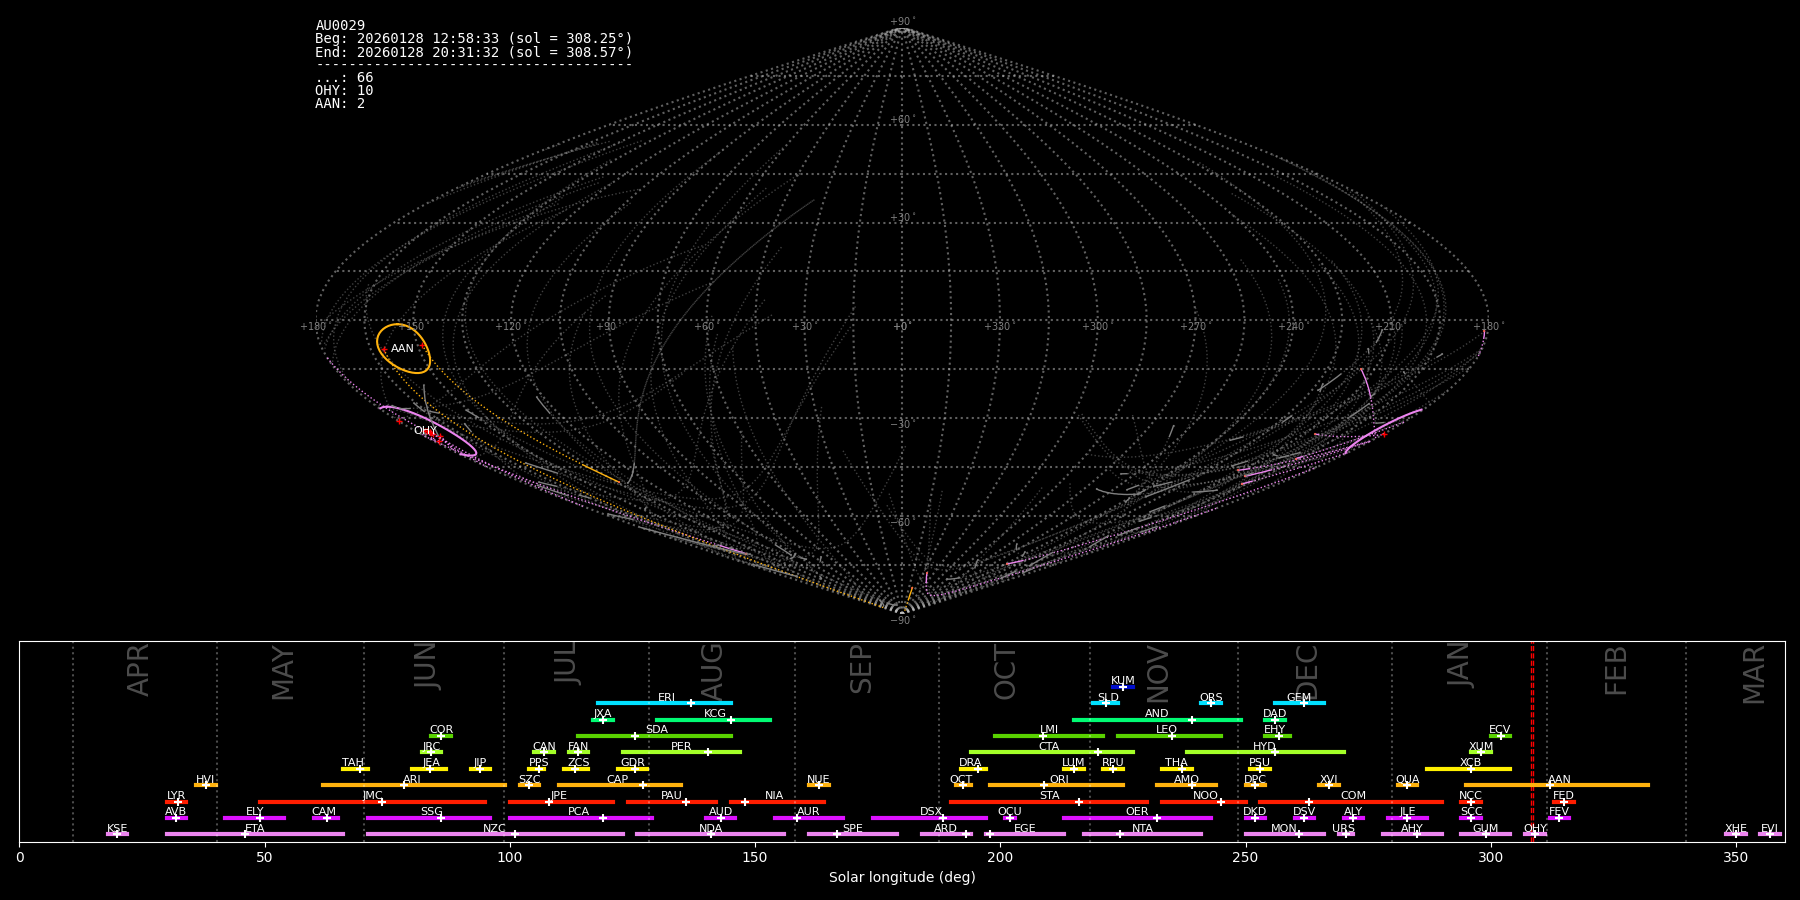Click the Solar longitude axis label
This screenshot has width=1800, height=900.
tap(902, 878)
